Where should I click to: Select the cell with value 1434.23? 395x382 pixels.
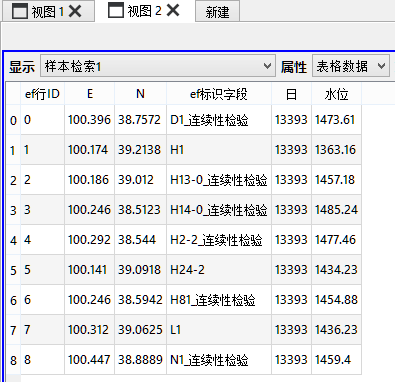tap(336, 270)
